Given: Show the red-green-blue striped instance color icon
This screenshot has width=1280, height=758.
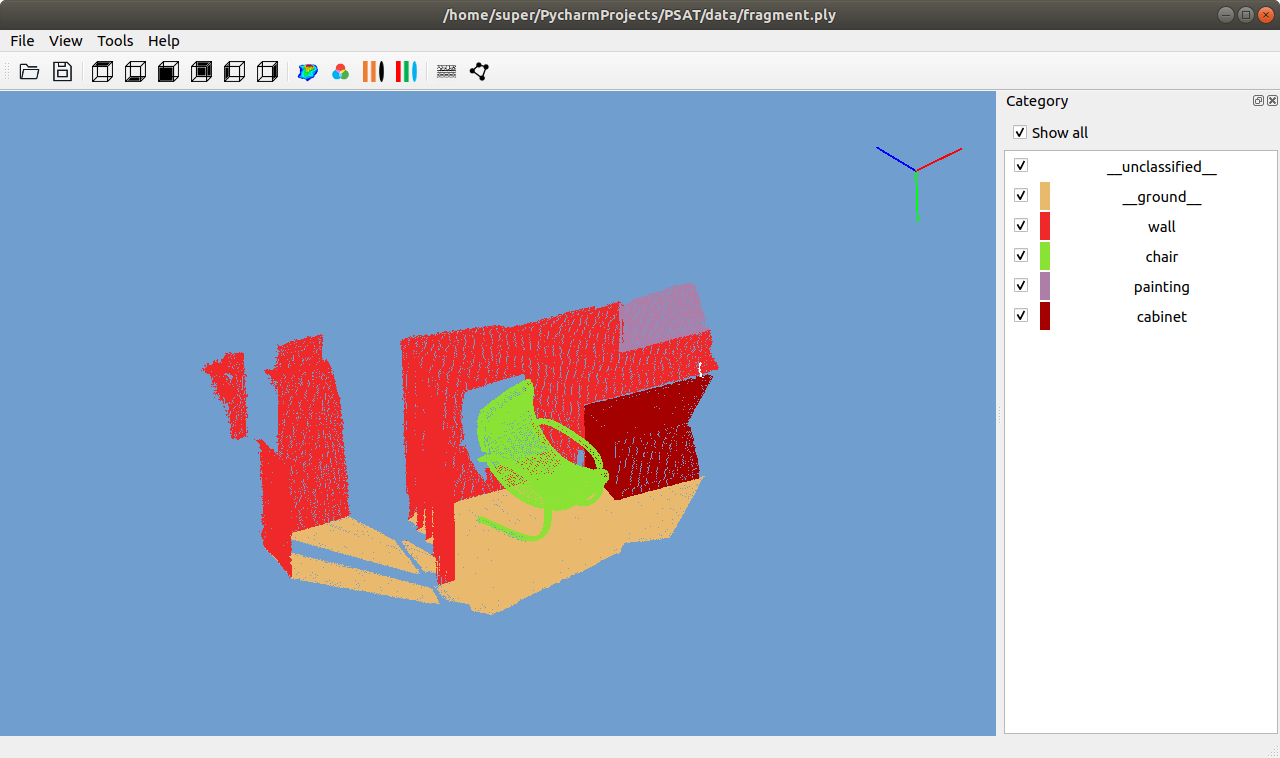Looking at the screenshot, I should click(406, 71).
